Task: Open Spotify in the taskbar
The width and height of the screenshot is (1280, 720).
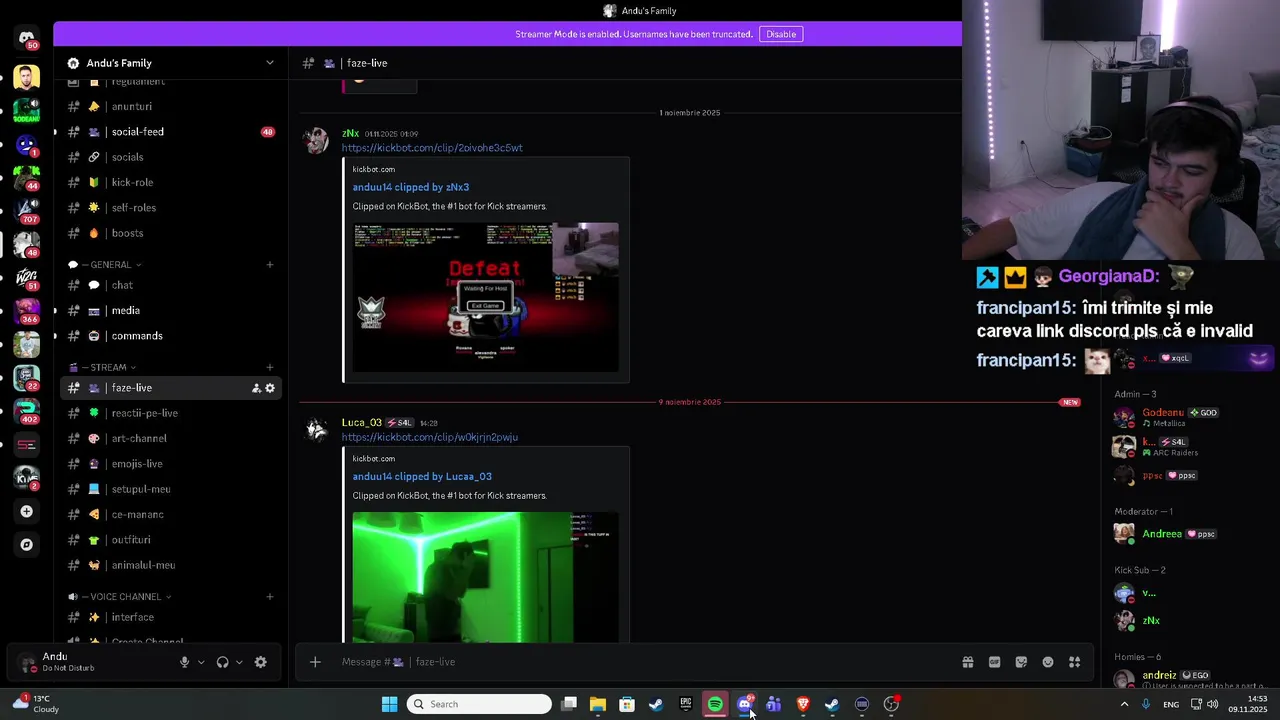Action: tap(715, 704)
